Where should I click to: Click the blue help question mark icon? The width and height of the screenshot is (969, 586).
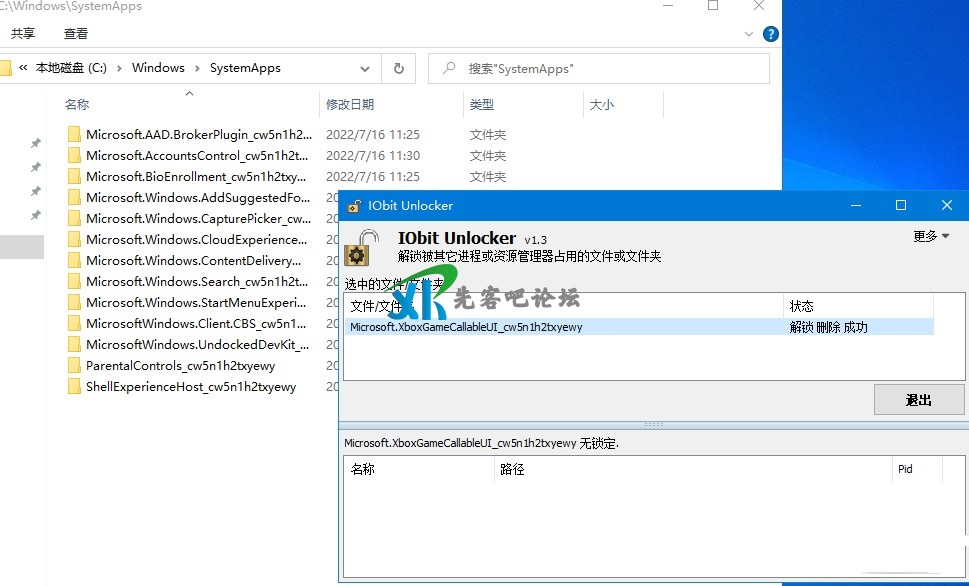[x=770, y=33]
